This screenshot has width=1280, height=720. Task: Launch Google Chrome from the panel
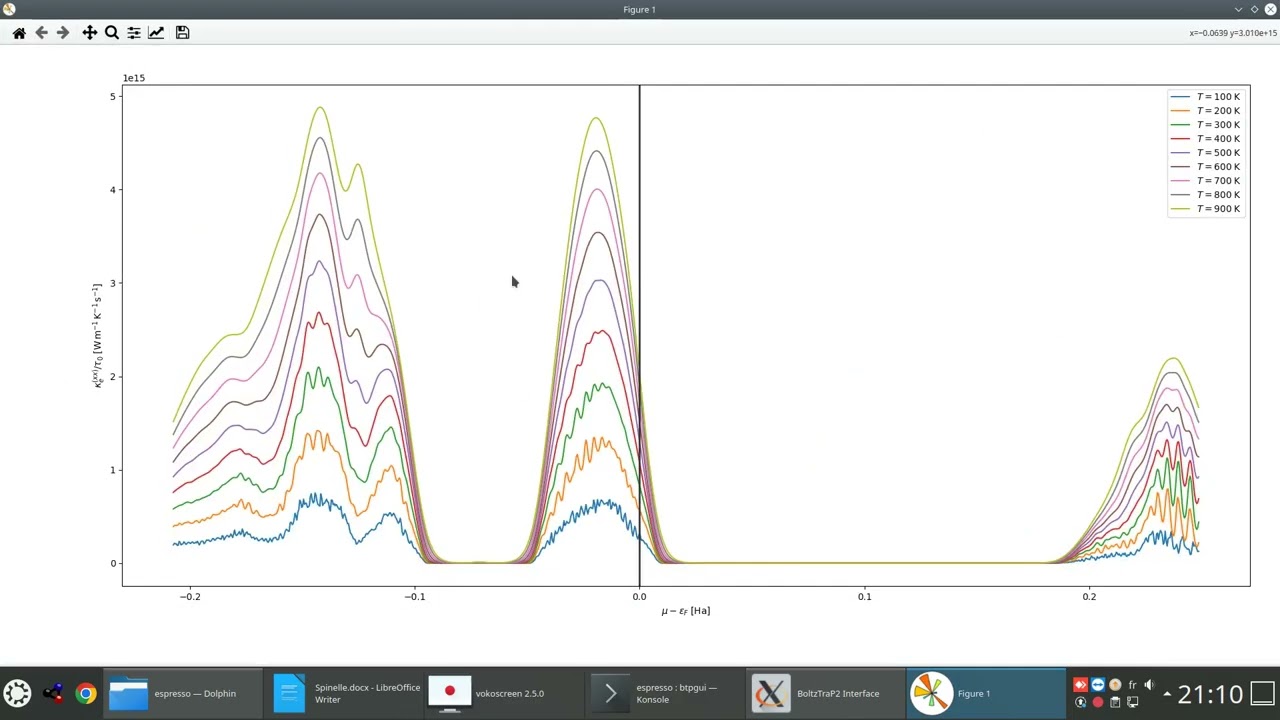pyautogui.click(x=86, y=693)
